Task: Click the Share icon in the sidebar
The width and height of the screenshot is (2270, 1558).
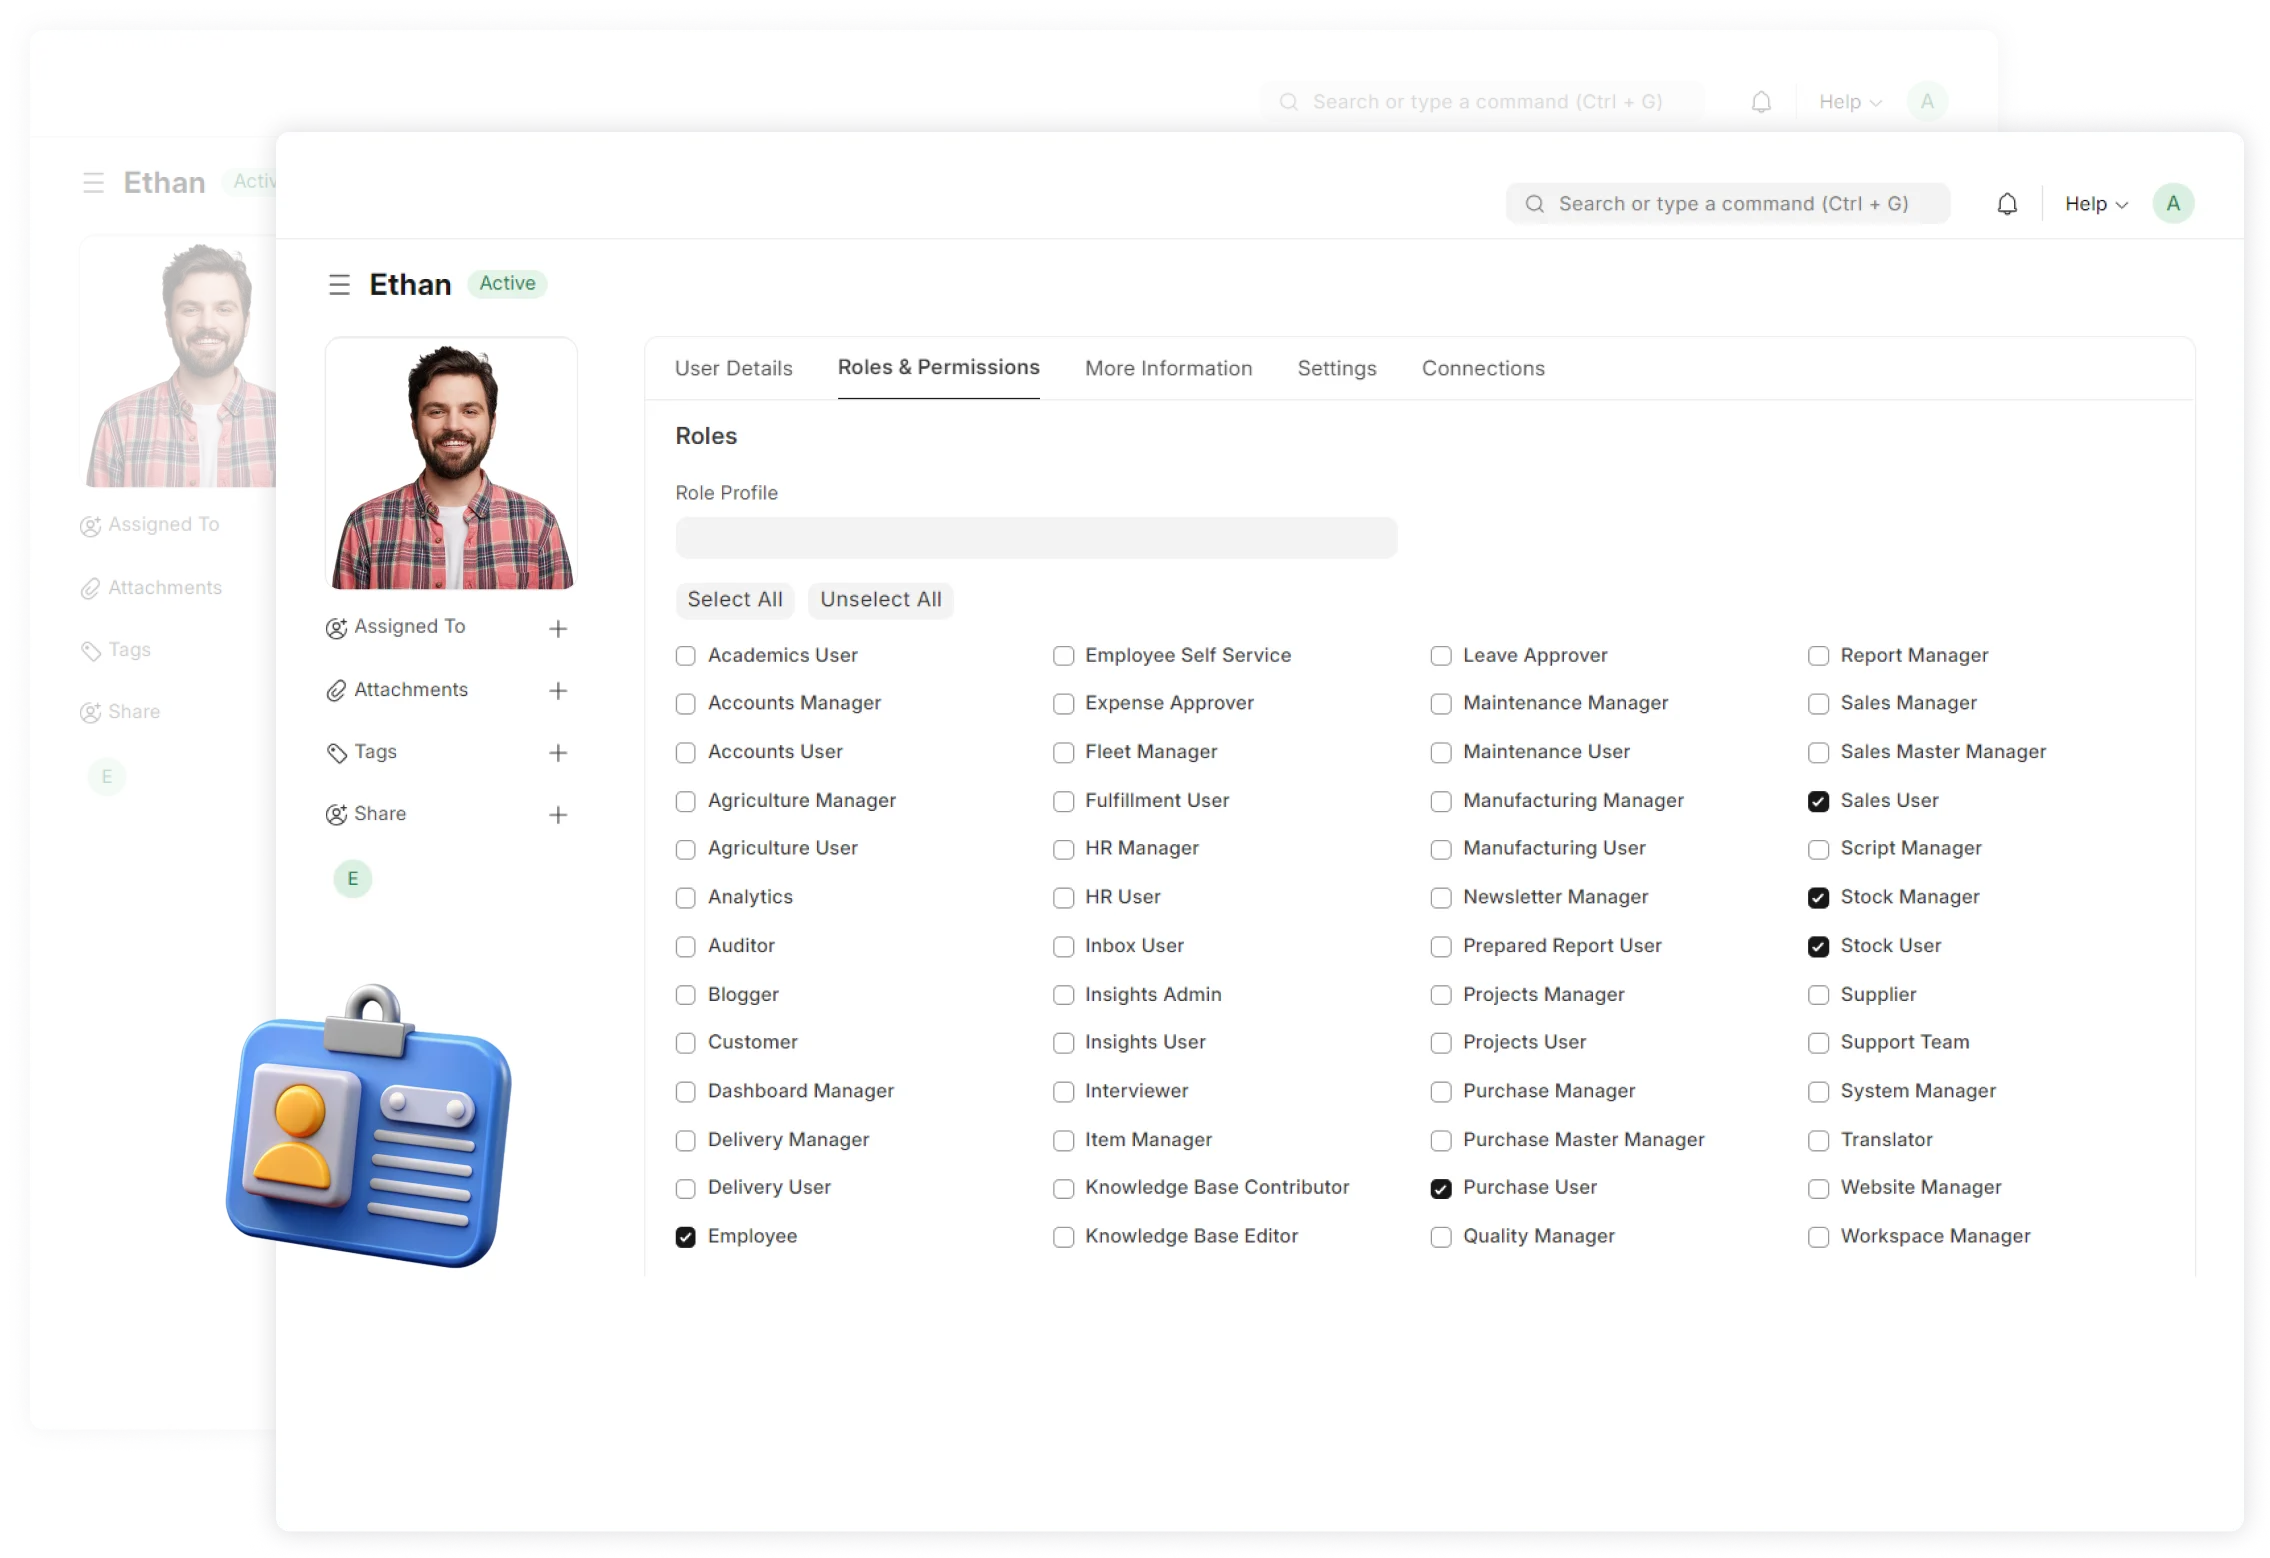Action: tap(337, 813)
